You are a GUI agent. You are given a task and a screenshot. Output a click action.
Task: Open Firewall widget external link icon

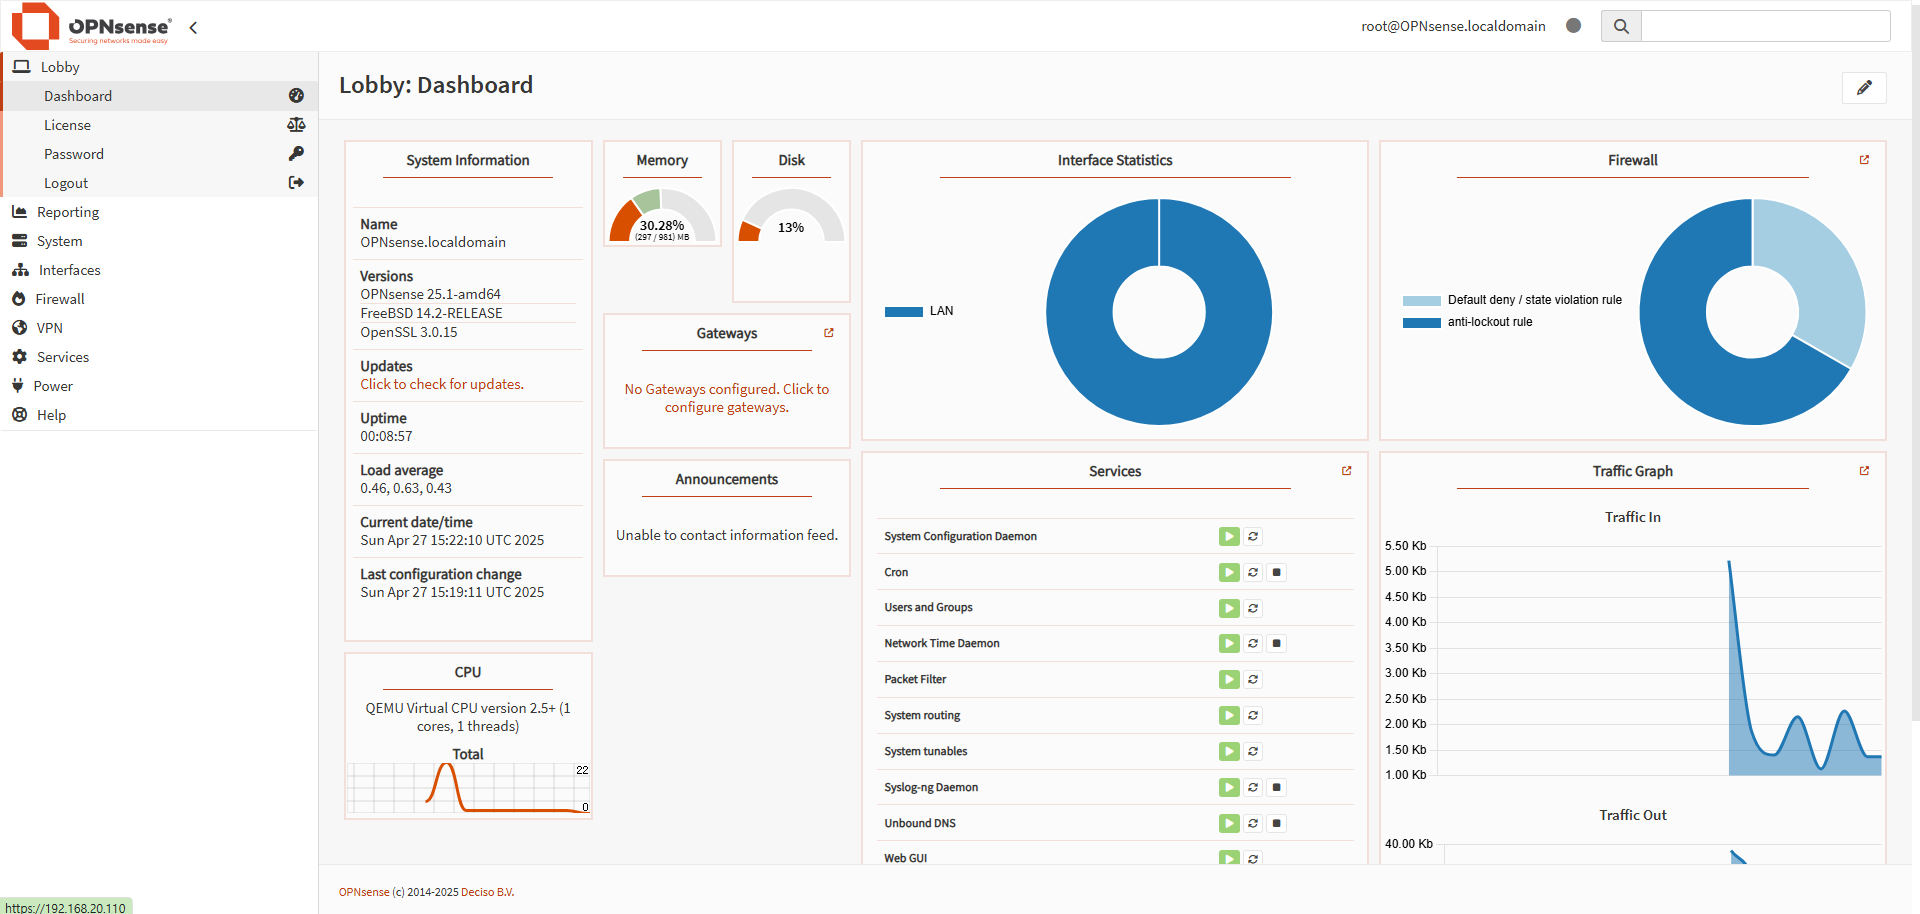(1864, 160)
